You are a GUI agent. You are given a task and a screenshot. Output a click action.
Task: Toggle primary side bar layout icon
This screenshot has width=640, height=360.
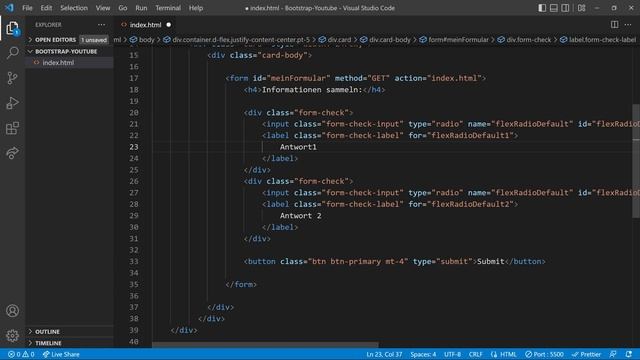tap(542, 8)
